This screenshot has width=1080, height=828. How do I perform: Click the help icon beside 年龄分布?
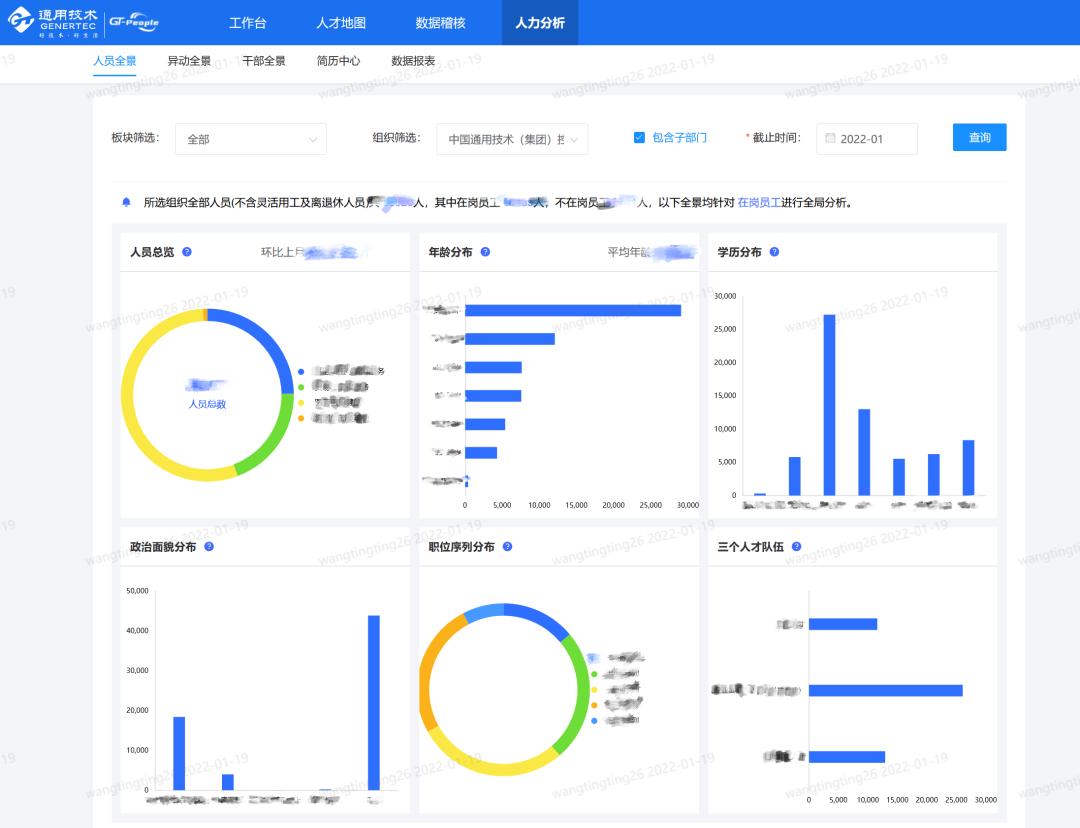[x=485, y=252]
